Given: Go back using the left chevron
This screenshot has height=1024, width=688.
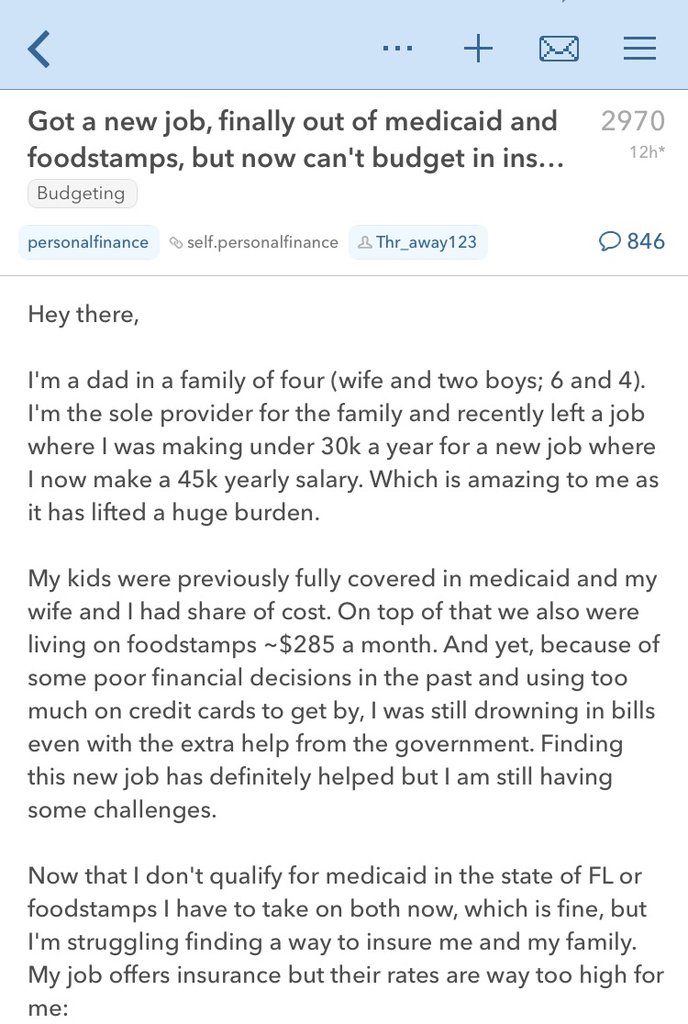Looking at the screenshot, I should point(39,49).
